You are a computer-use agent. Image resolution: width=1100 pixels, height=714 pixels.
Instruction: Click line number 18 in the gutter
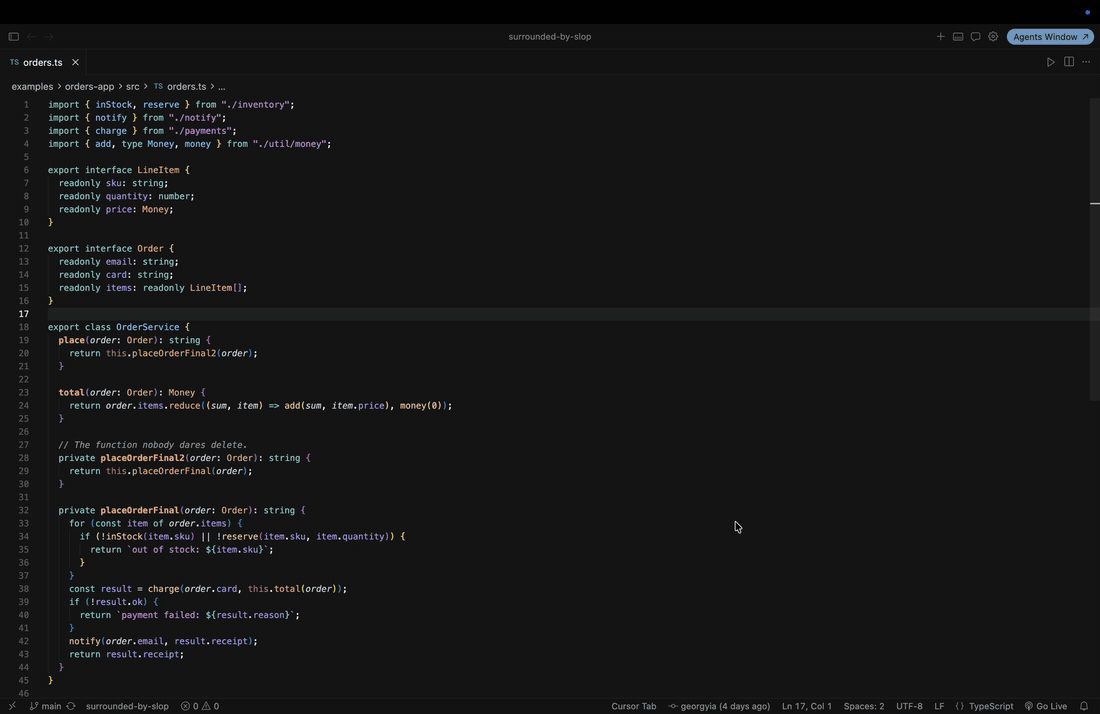(x=24, y=327)
